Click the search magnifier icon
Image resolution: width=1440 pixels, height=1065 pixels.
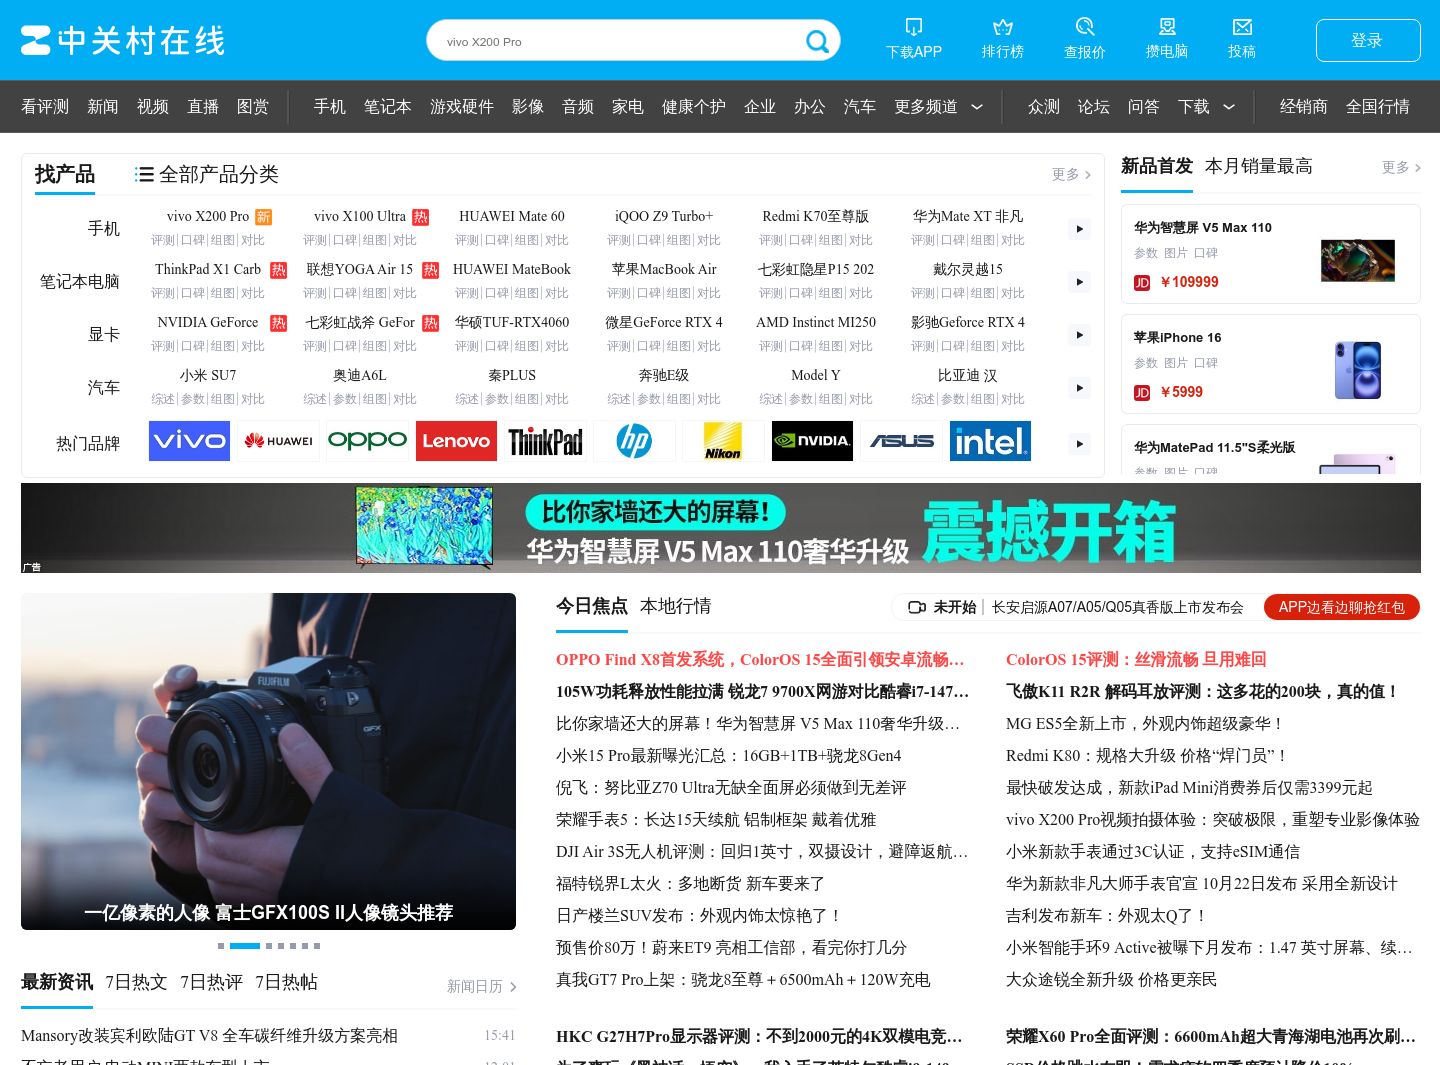(x=817, y=41)
